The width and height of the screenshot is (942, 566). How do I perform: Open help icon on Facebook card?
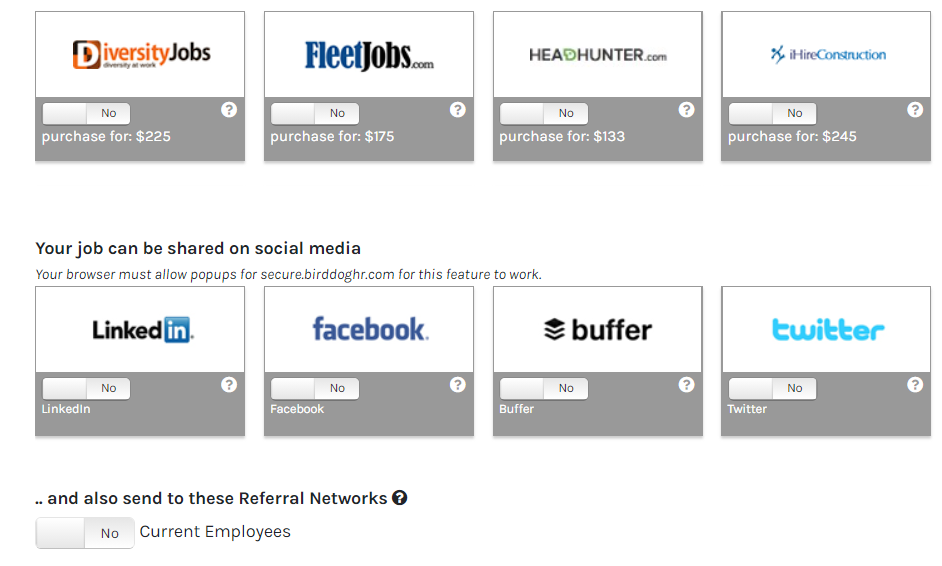[458, 385]
